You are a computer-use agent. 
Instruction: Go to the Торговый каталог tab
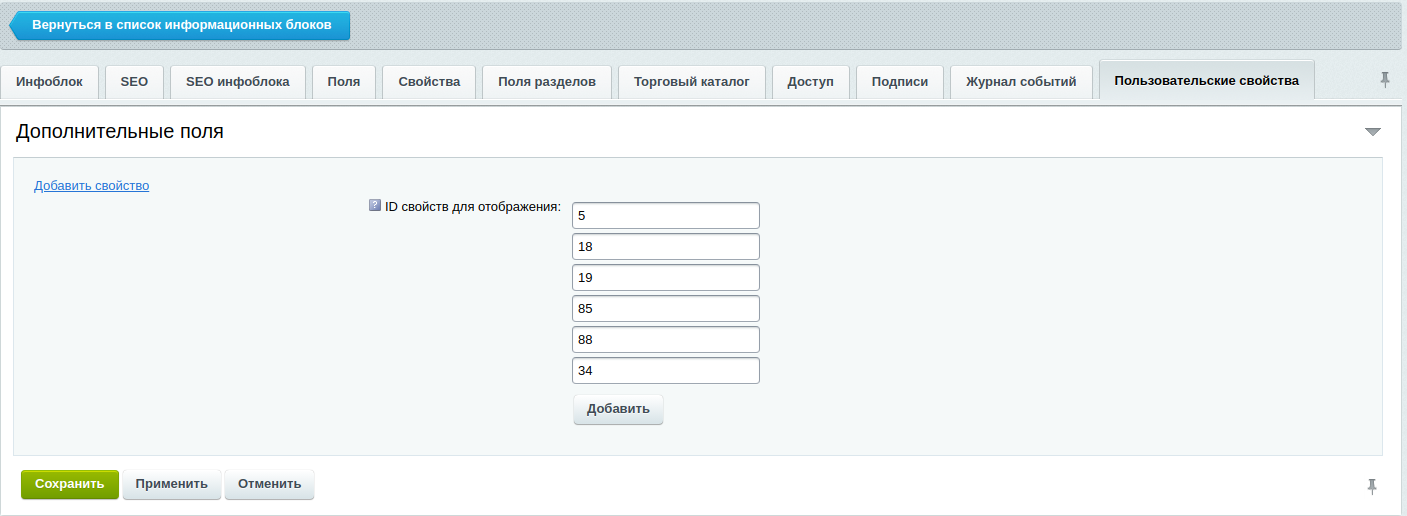691,82
